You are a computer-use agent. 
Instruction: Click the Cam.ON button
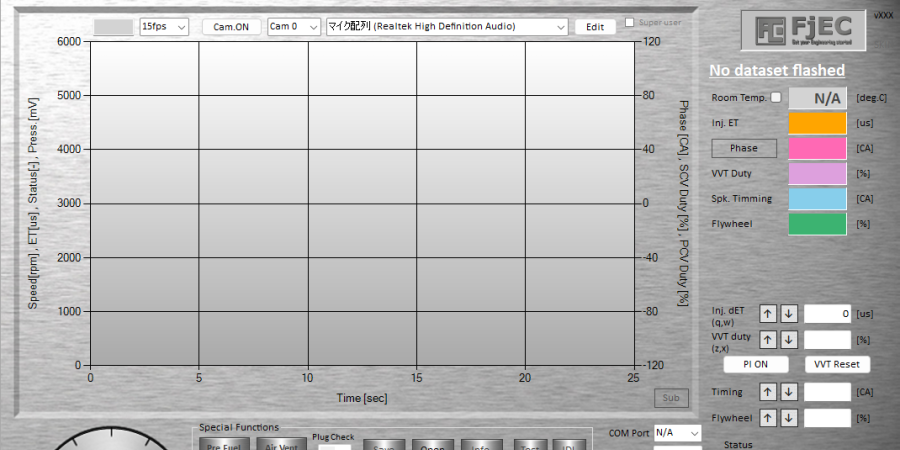(231, 27)
